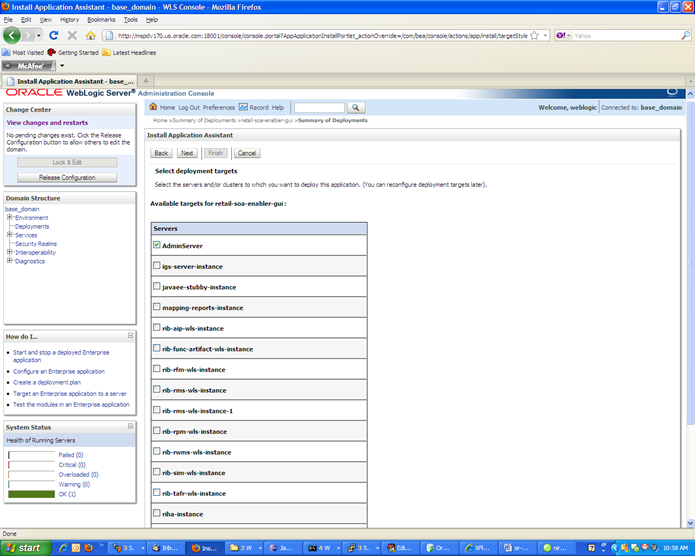Open the History menu
Viewport: 696px width, 557px height.
69,20
